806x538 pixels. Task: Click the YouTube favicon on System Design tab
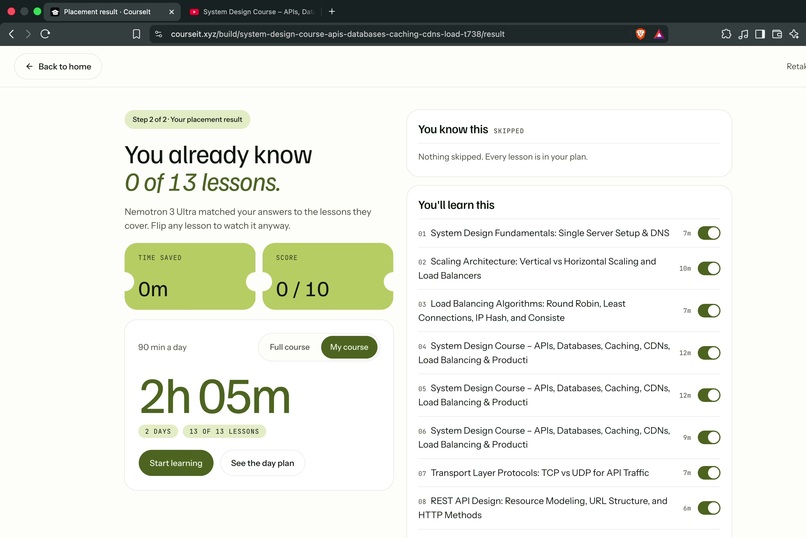pos(194,11)
